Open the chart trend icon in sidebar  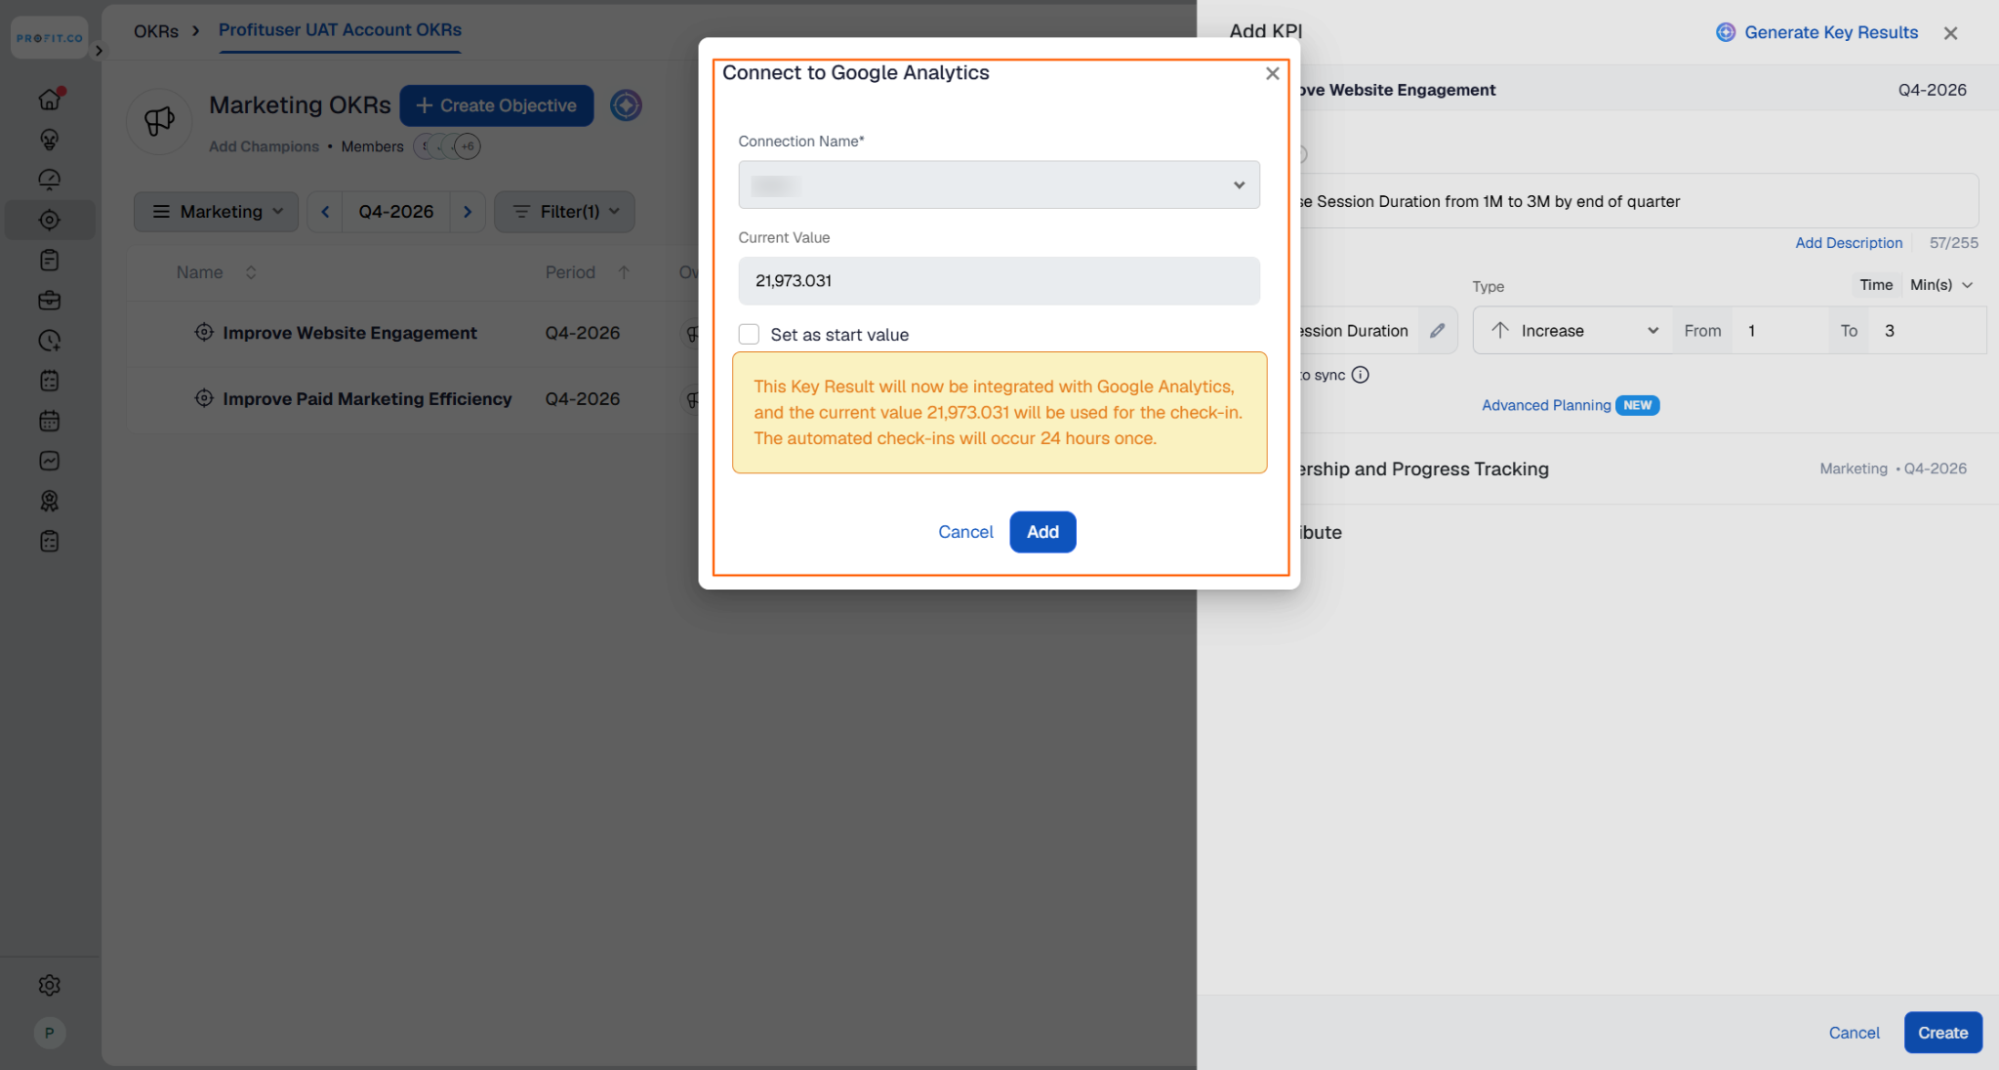50,461
